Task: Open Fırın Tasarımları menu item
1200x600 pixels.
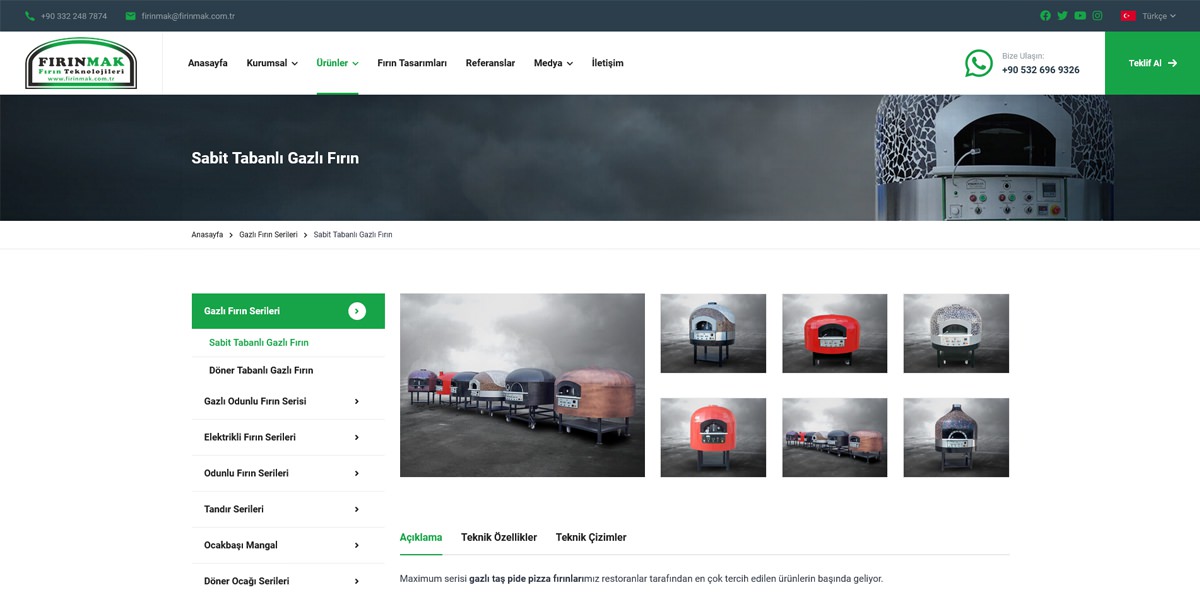Action: click(412, 63)
